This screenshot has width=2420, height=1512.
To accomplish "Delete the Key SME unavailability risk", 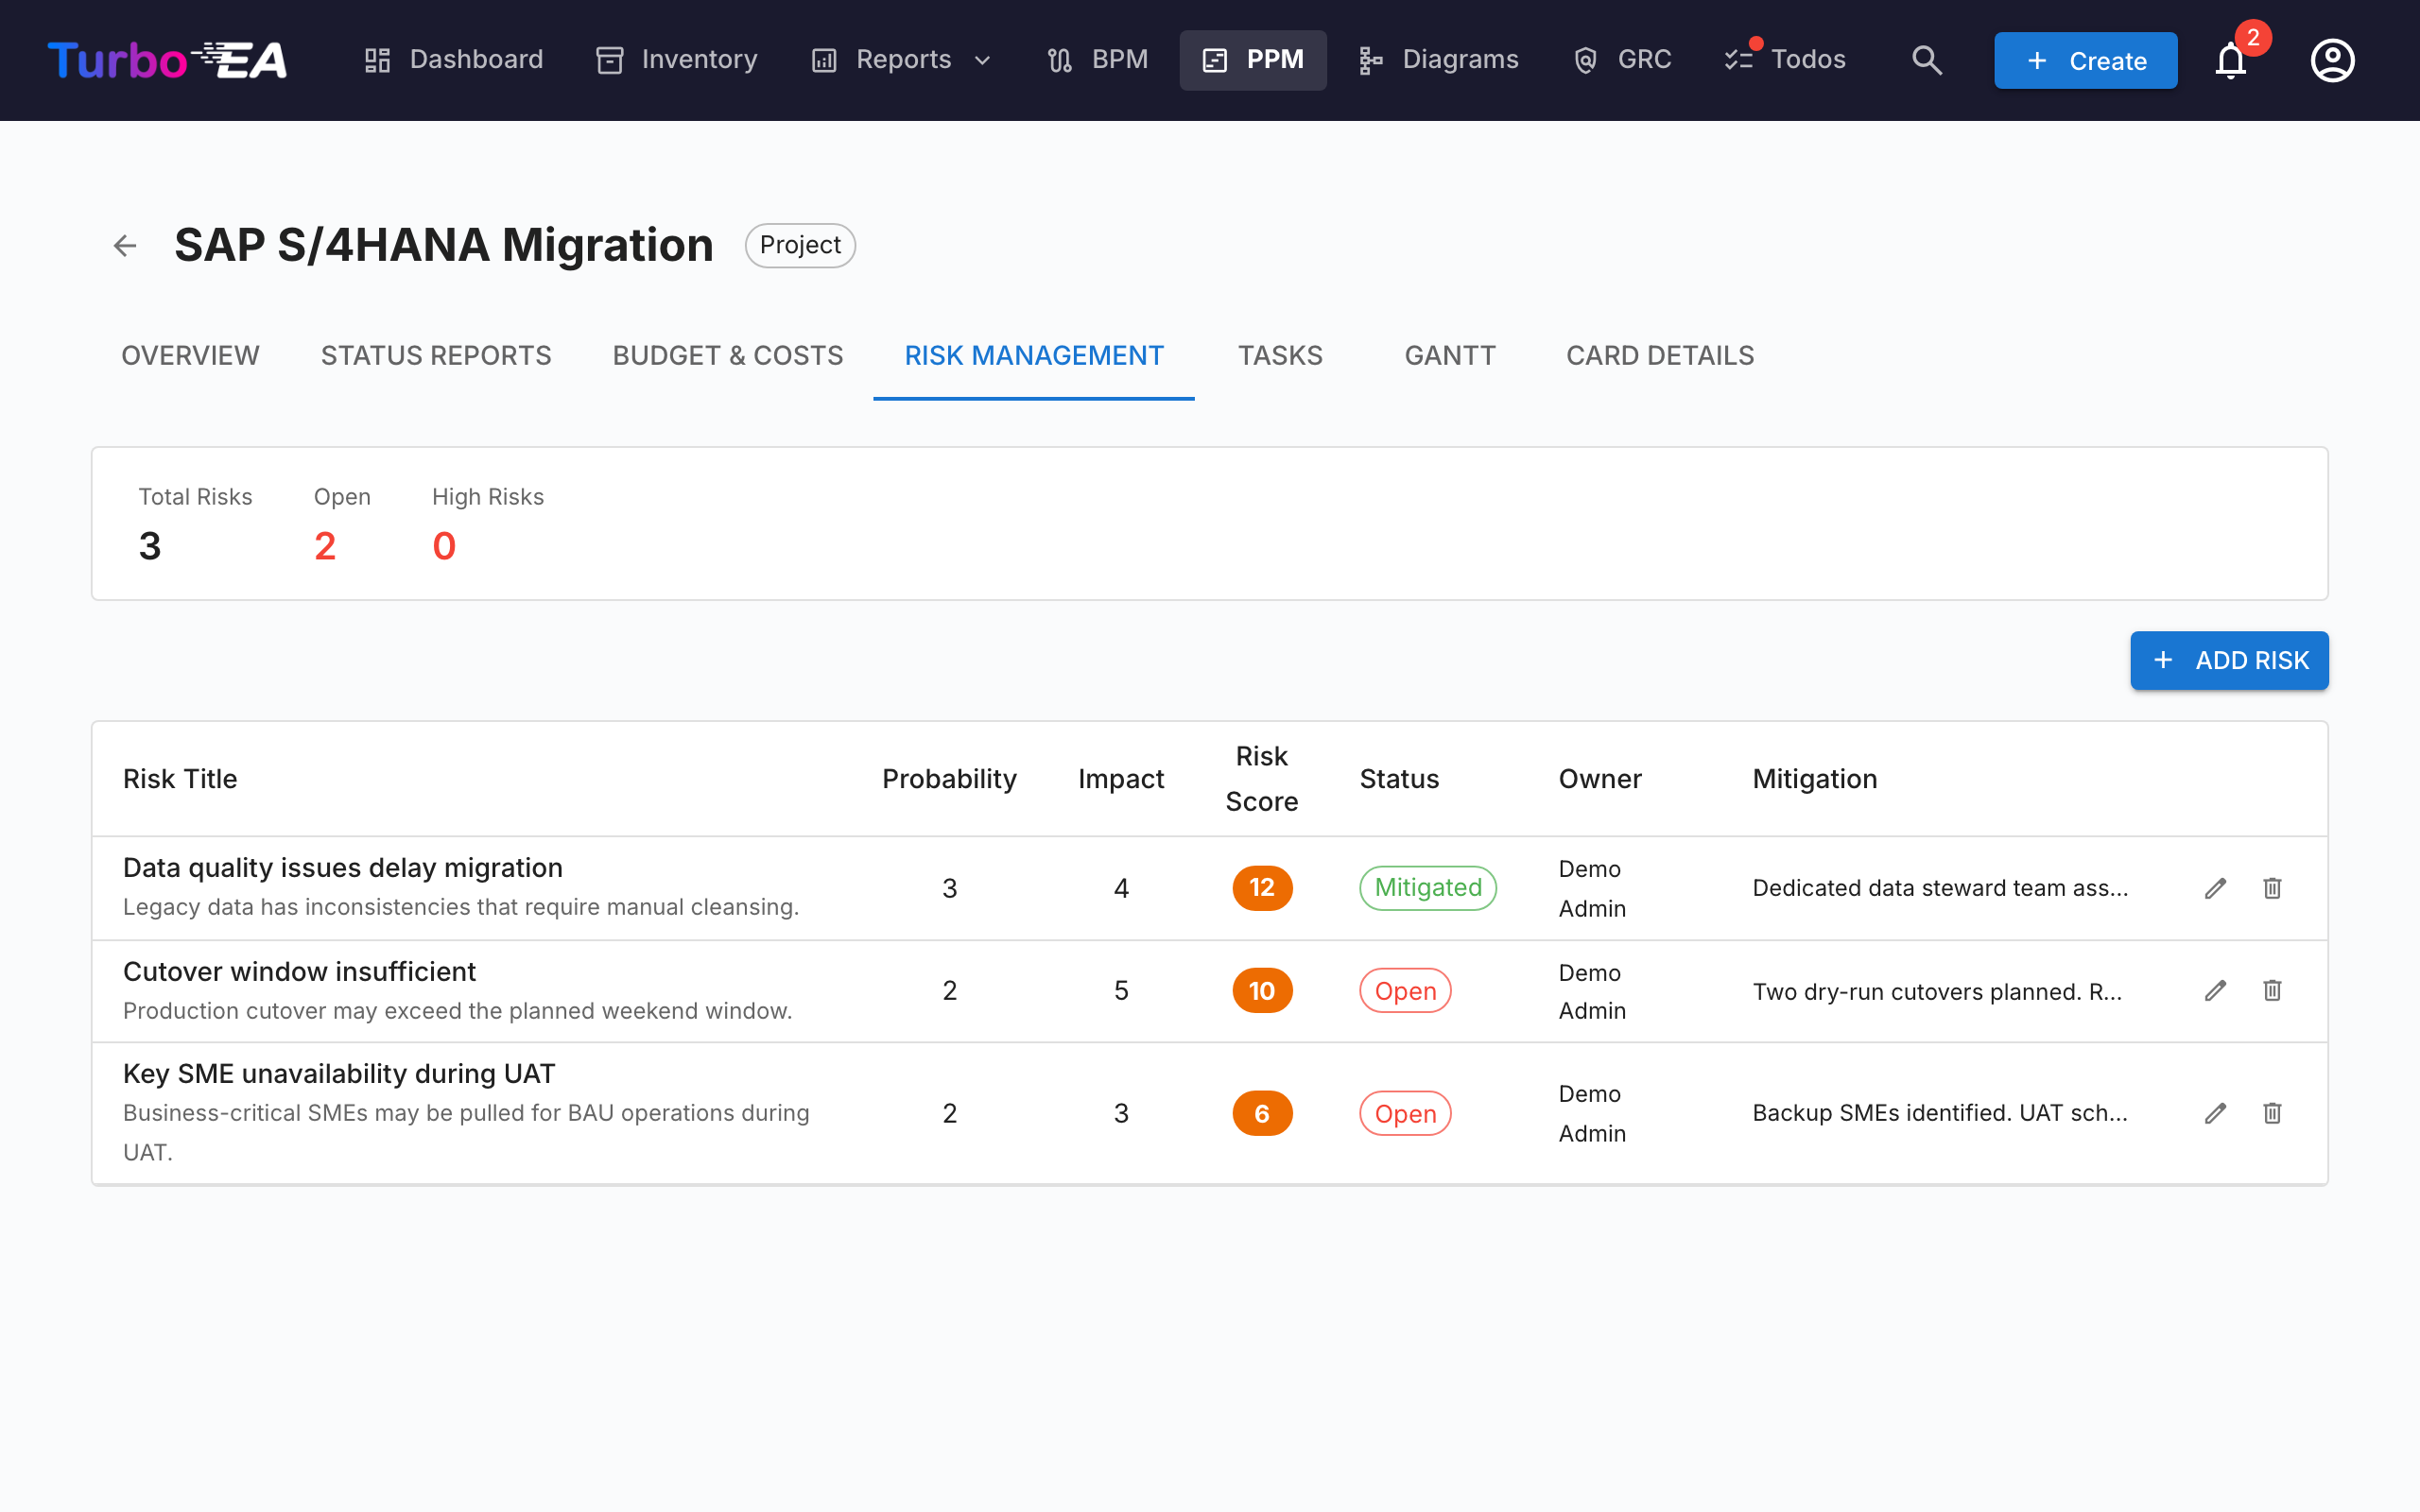I will tap(2272, 1113).
